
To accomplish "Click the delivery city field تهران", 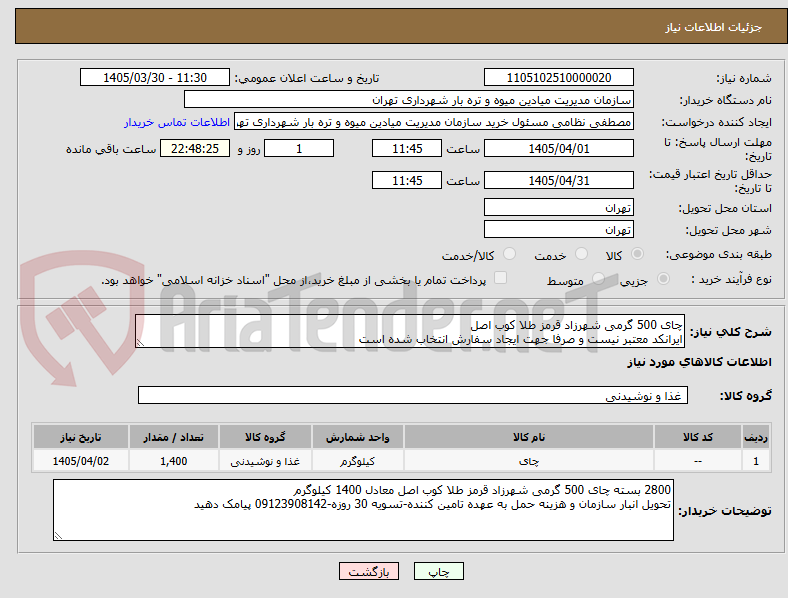I will coord(558,229).
